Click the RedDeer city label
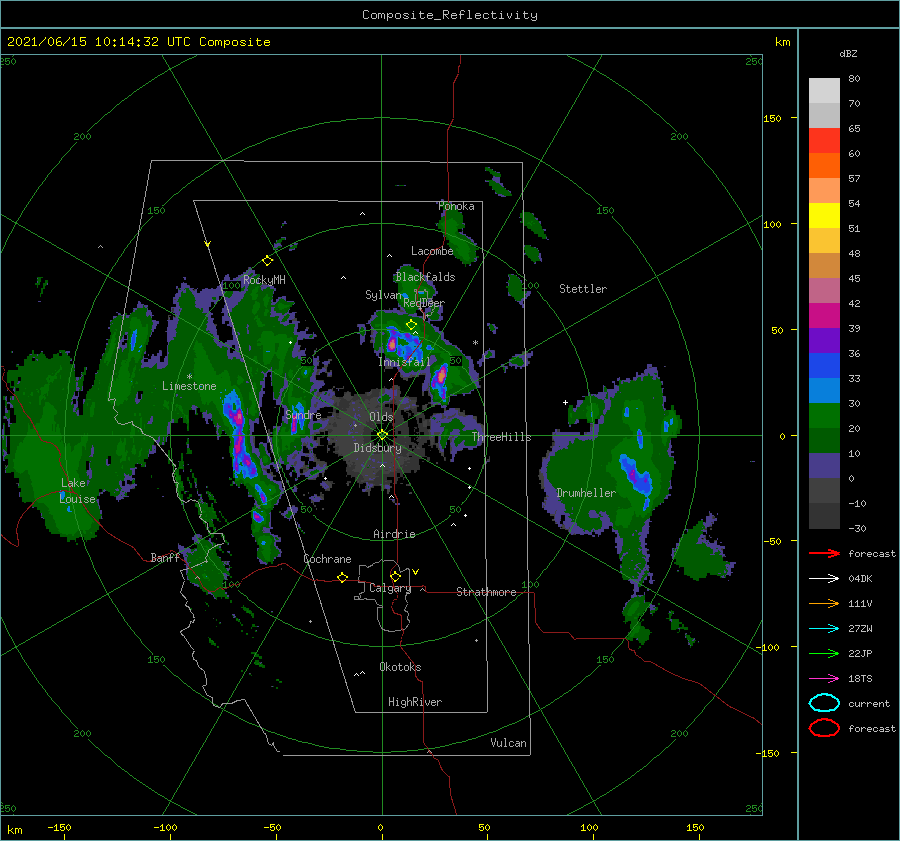The image size is (900, 841). pos(424,303)
